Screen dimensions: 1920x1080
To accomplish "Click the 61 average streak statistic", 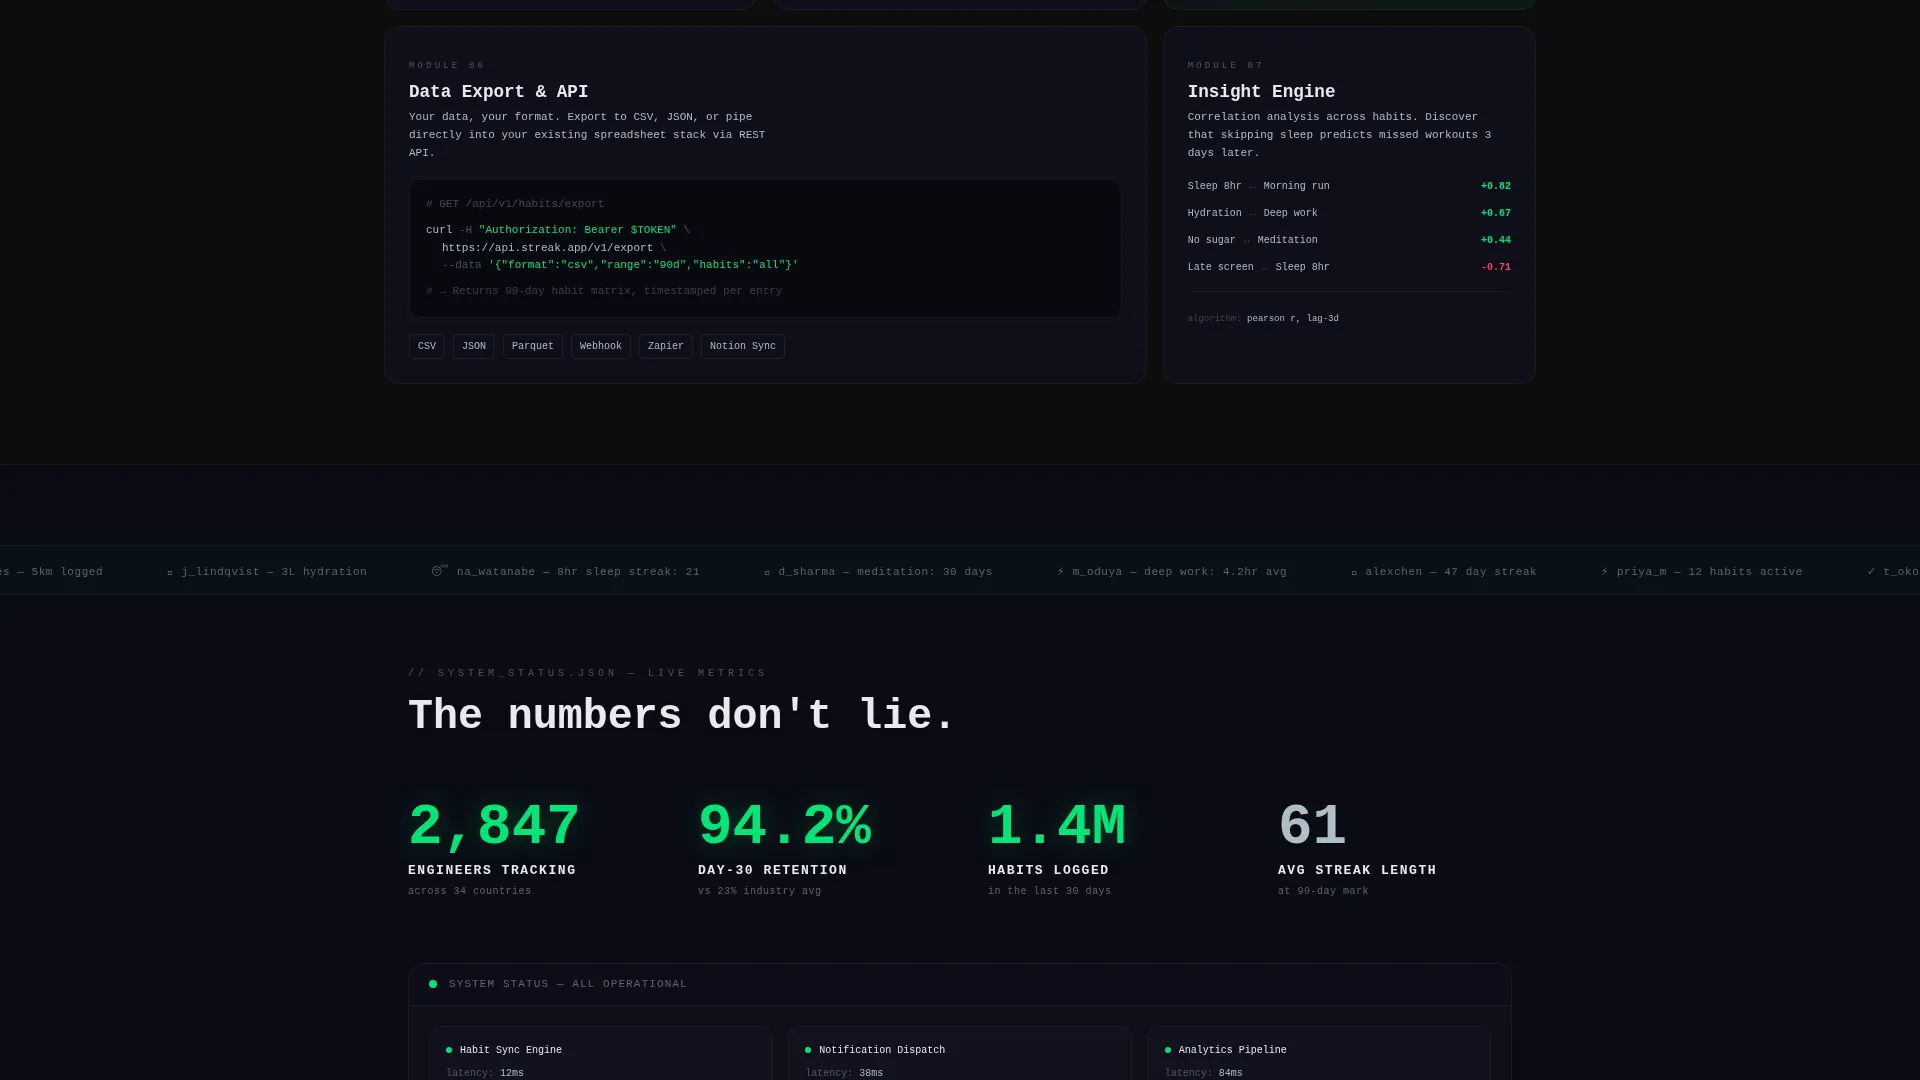I will [x=1312, y=827].
